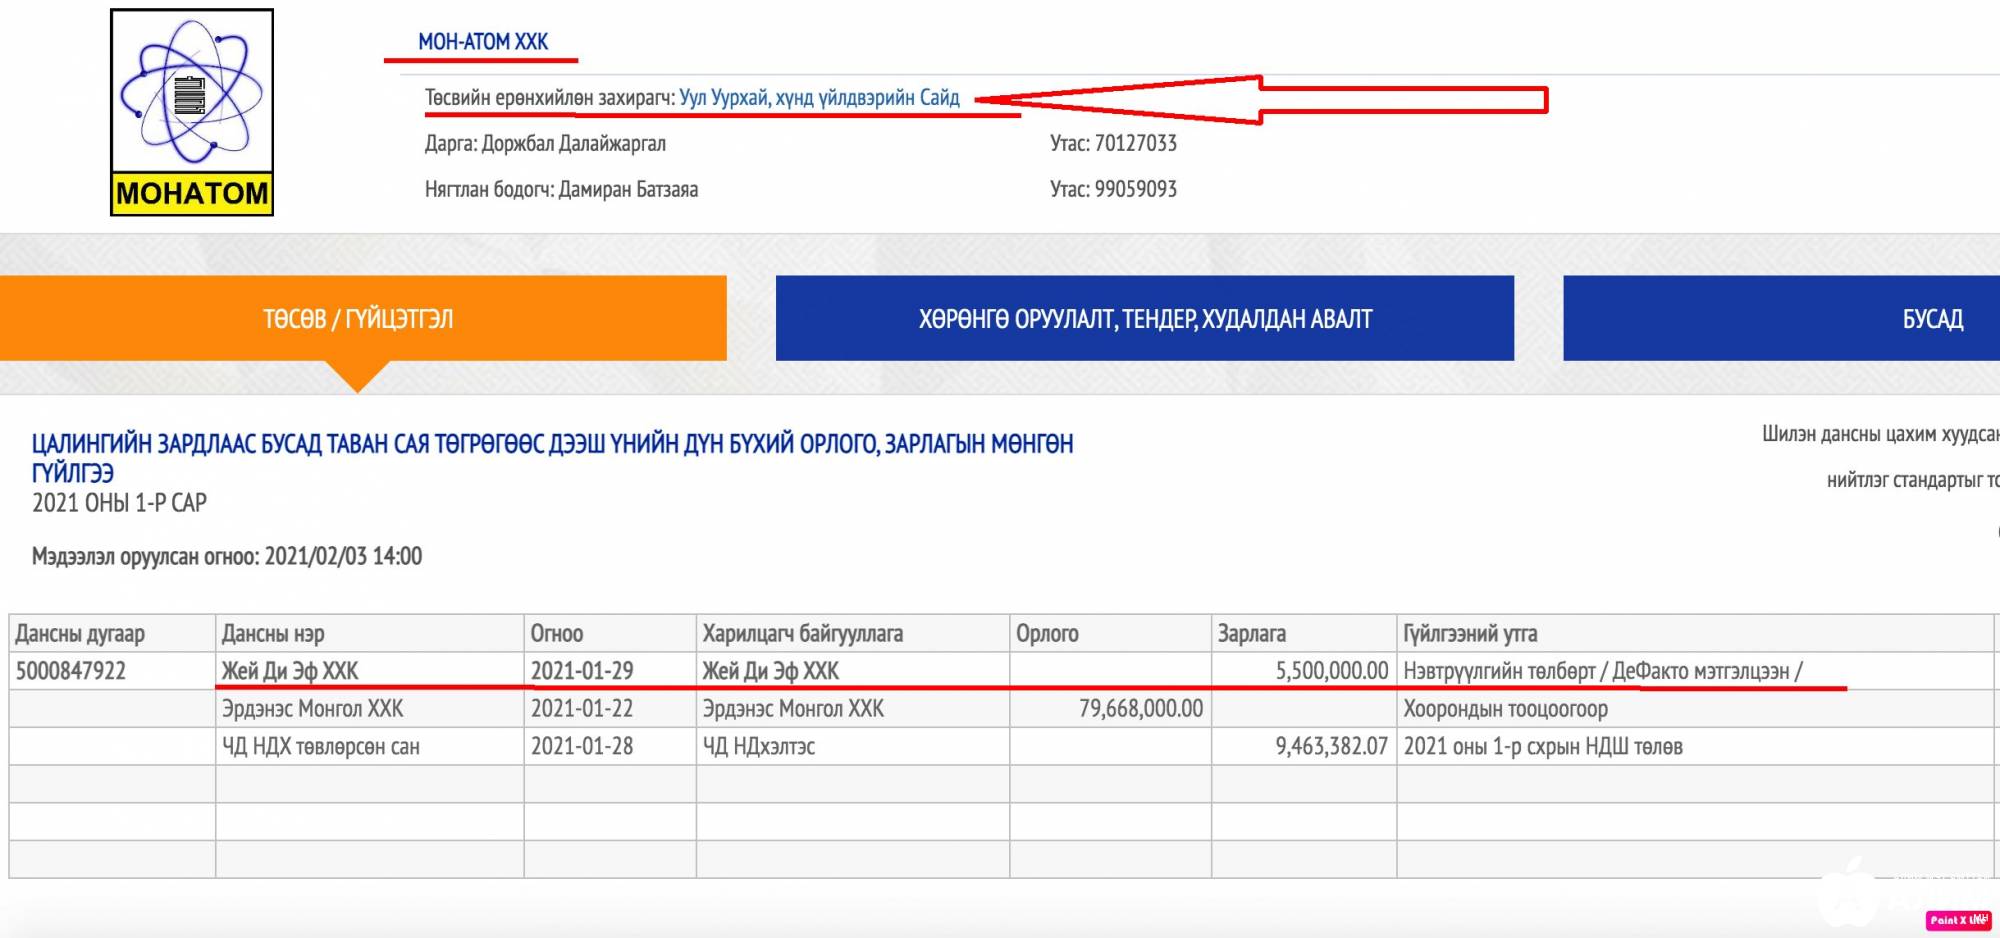
Task: Click the Харилцагч байгууллага column header
Action: click(x=853, y=634)
